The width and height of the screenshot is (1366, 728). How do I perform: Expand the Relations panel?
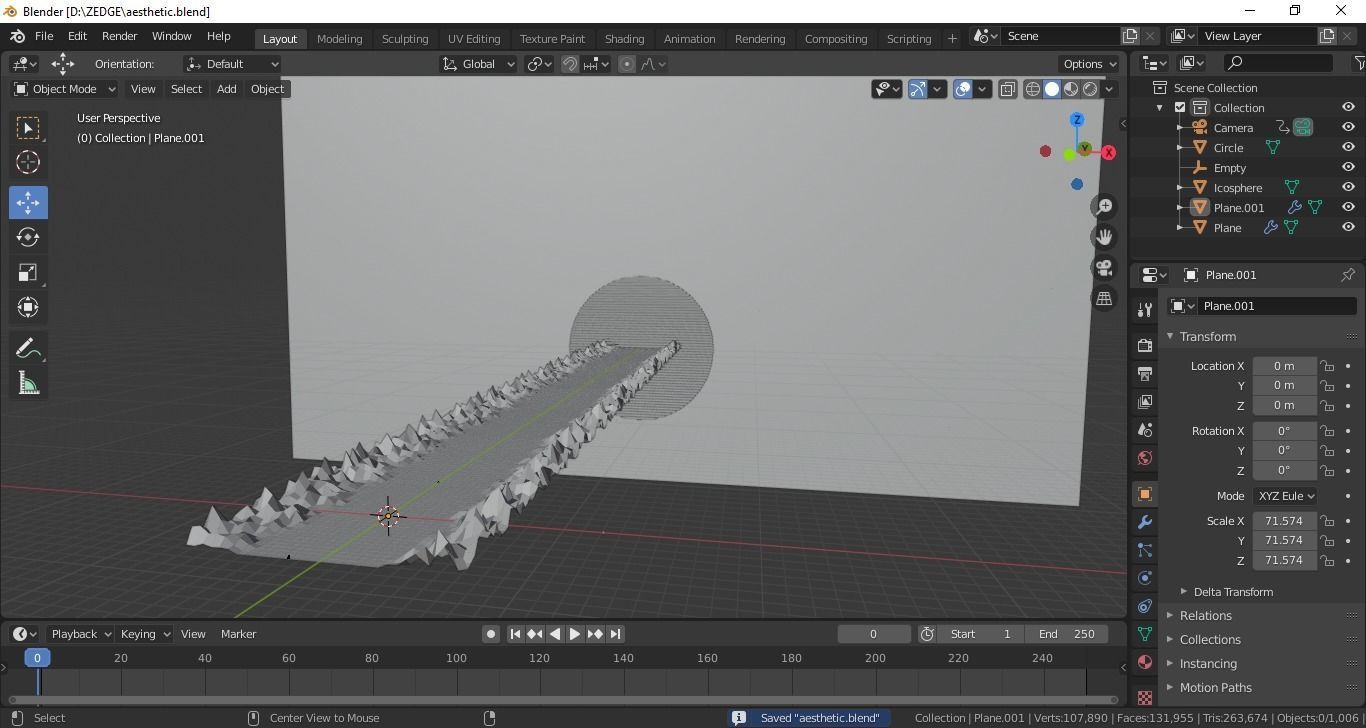1205,616
